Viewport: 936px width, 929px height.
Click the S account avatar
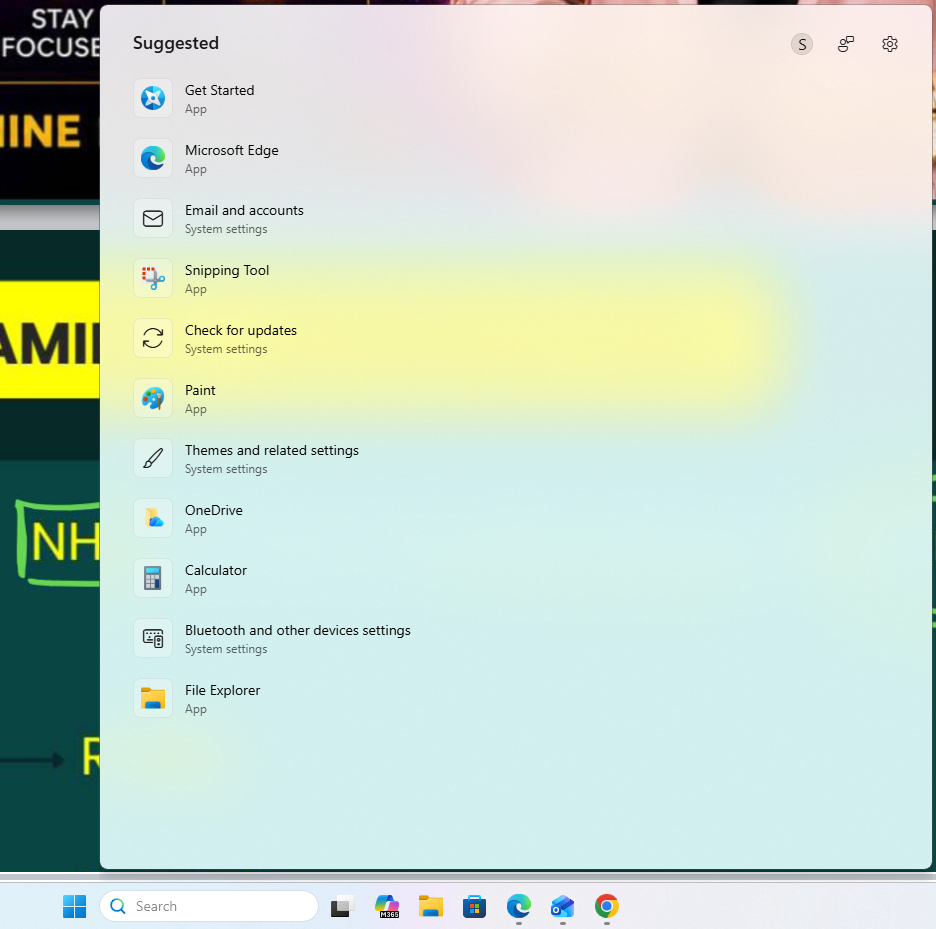click(x=802, y=44)
